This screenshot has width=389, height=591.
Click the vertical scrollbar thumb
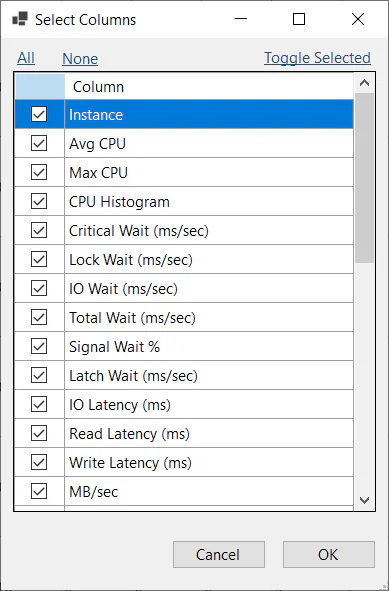click(364, 178)
